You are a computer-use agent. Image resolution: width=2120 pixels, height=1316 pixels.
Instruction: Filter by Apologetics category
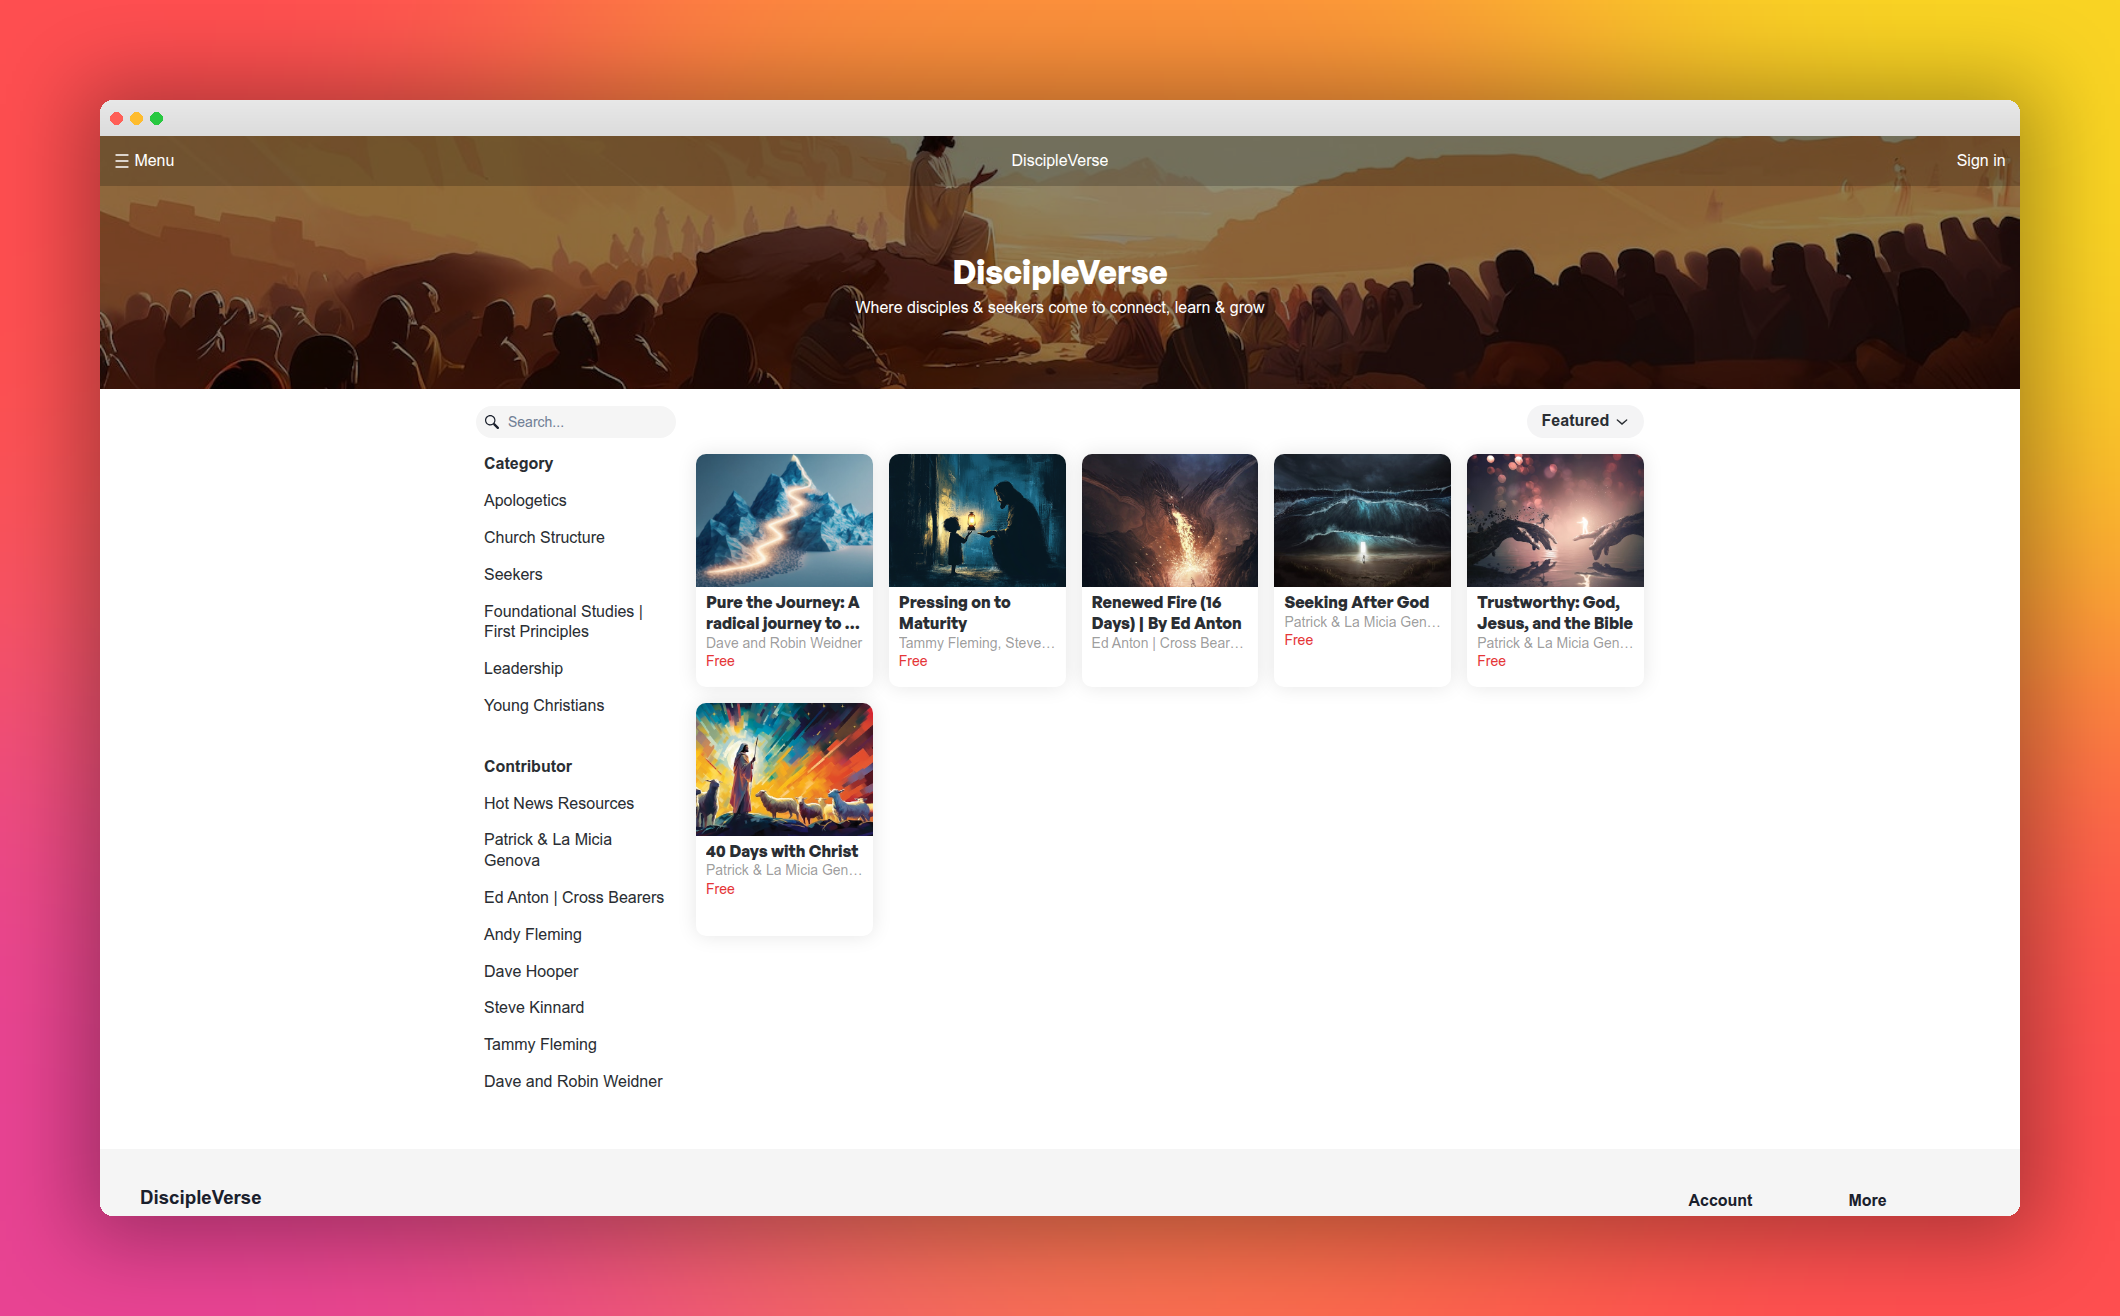(525, 500)
